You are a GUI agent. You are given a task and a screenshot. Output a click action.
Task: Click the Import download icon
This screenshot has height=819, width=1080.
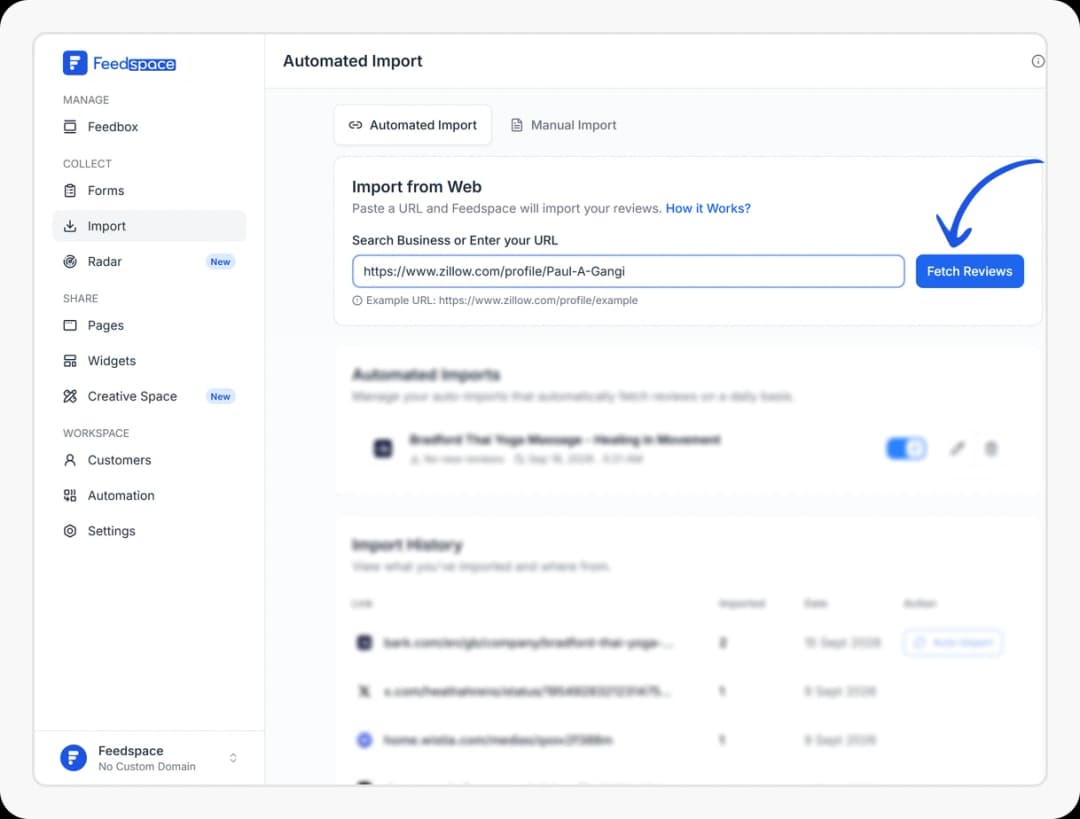70,226
